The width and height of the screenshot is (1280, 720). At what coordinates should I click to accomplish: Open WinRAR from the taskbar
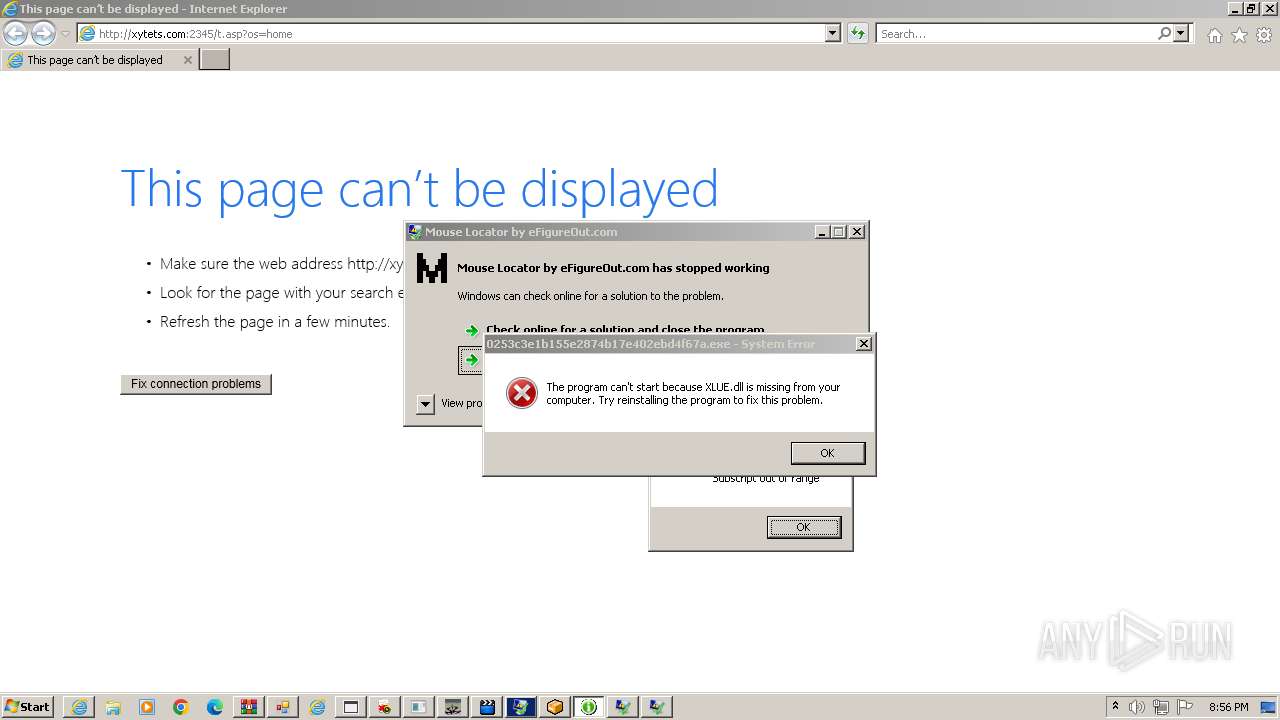click(x=249, y=707)
